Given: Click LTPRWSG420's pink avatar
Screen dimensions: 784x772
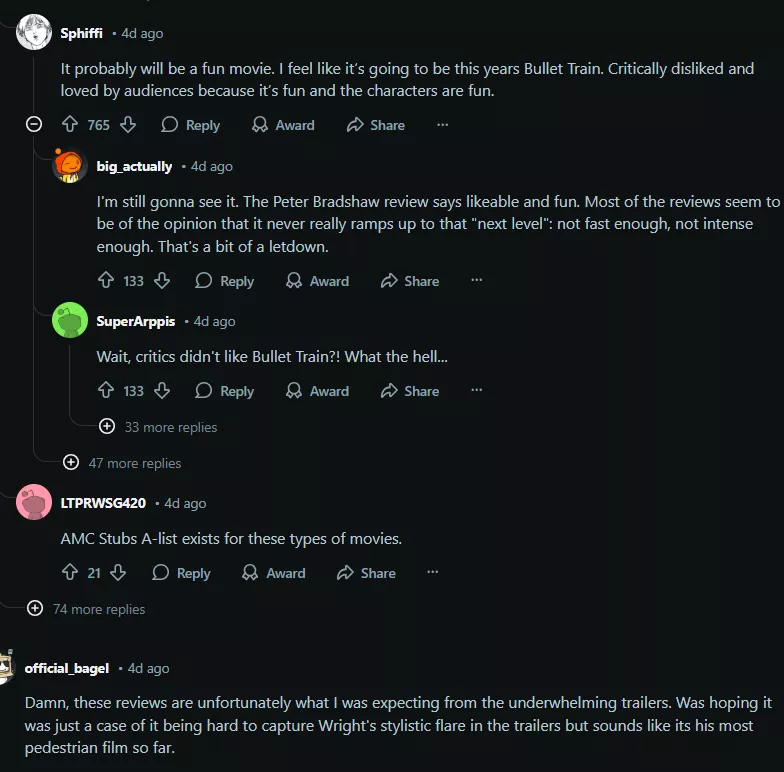Looking at the screenshot, I should 34,502.
